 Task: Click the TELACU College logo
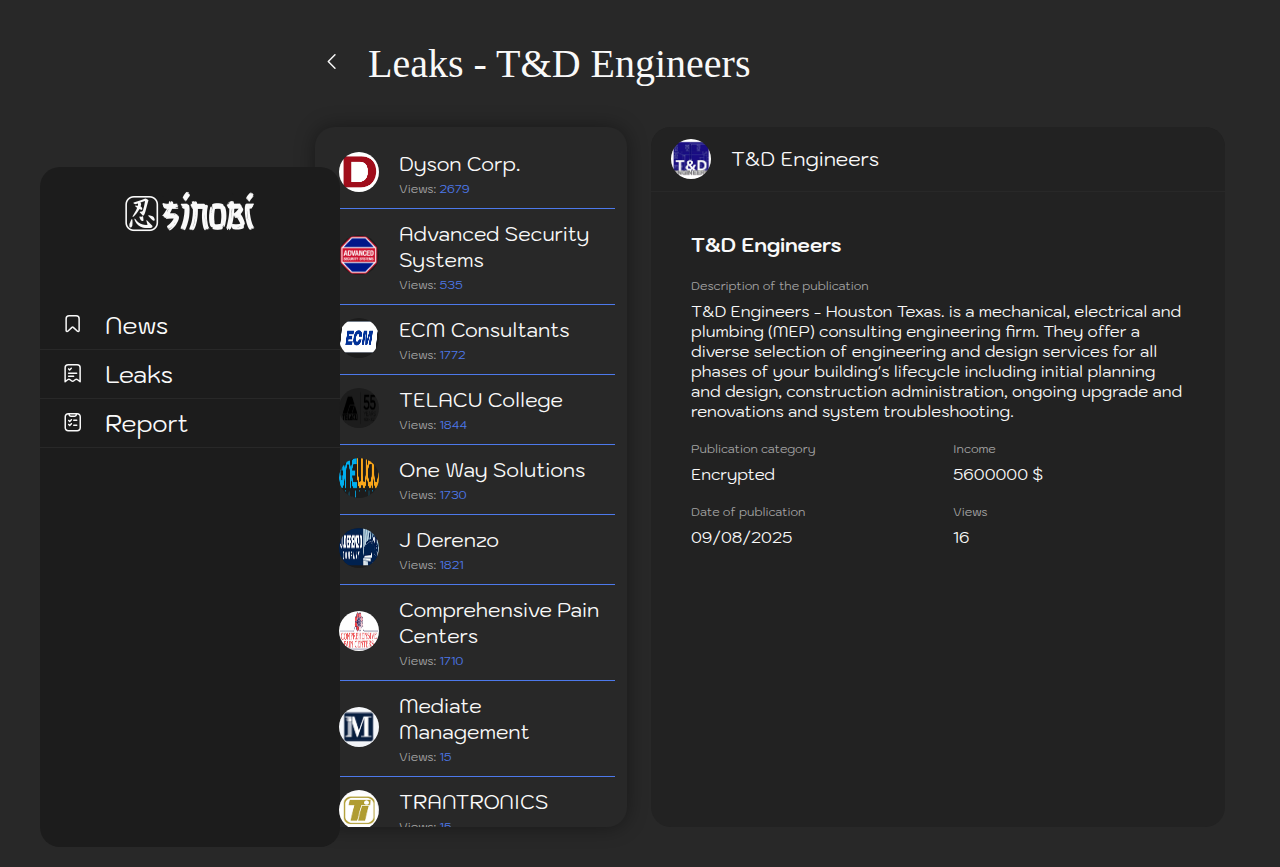click(x=359, y=408)
